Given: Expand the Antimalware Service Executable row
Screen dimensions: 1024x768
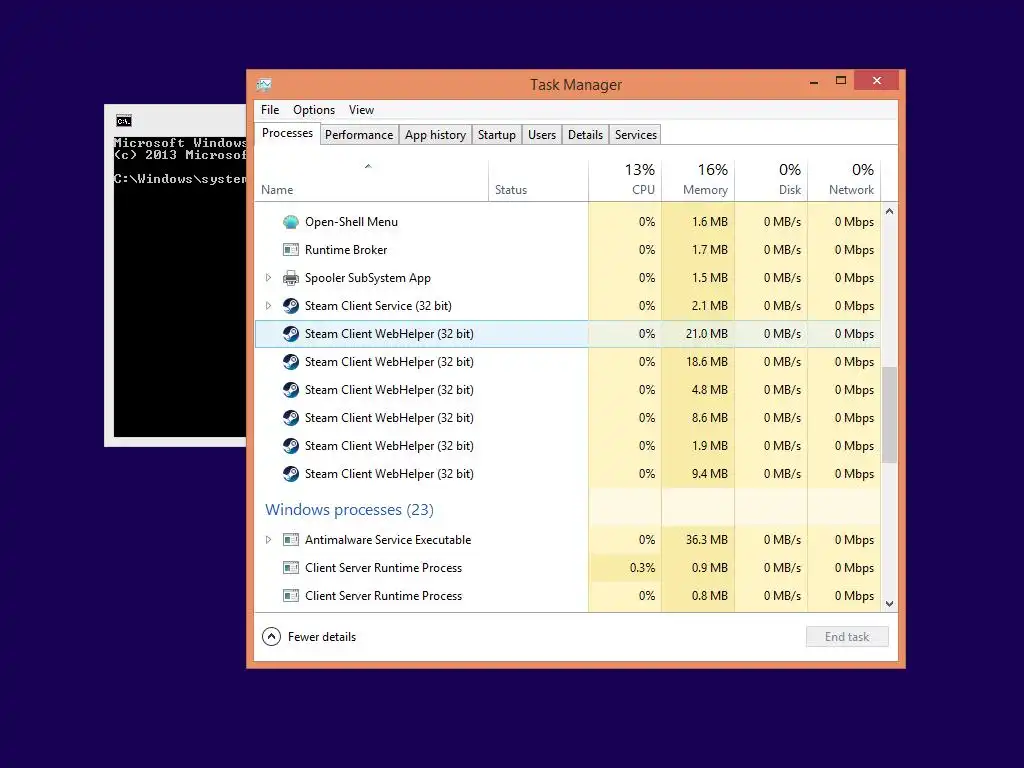Looking at the screenshot, I should pyautogui.click(x=268, y=539).
